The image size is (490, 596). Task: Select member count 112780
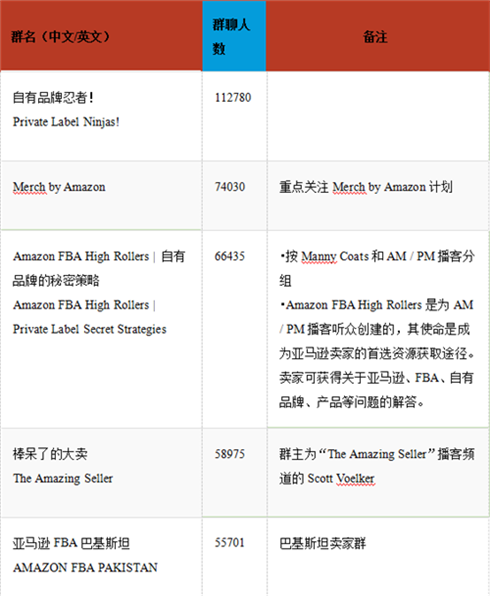pos(233,98)
